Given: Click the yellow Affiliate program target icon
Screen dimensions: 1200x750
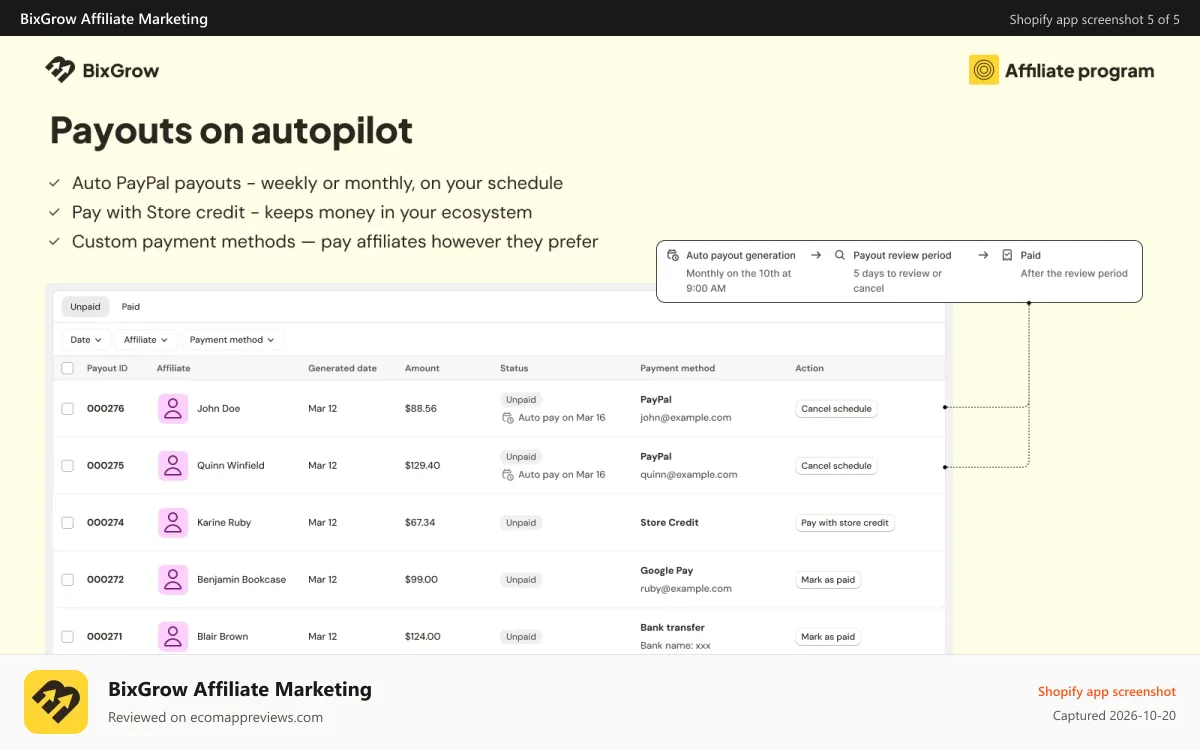Looking at the screenshot, I should [984, 70].
